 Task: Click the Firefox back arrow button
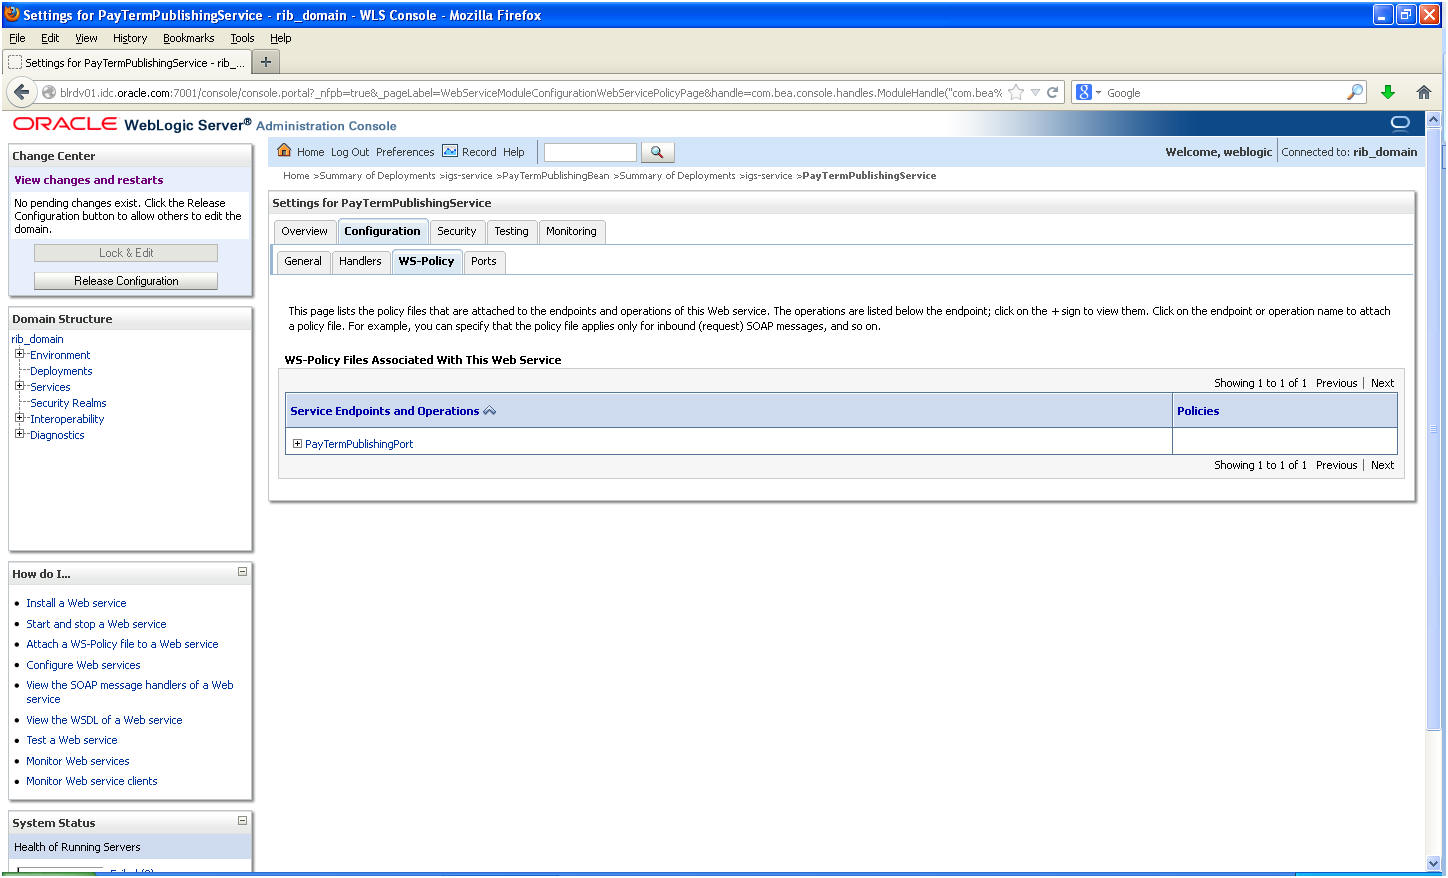tap(22, 92)
